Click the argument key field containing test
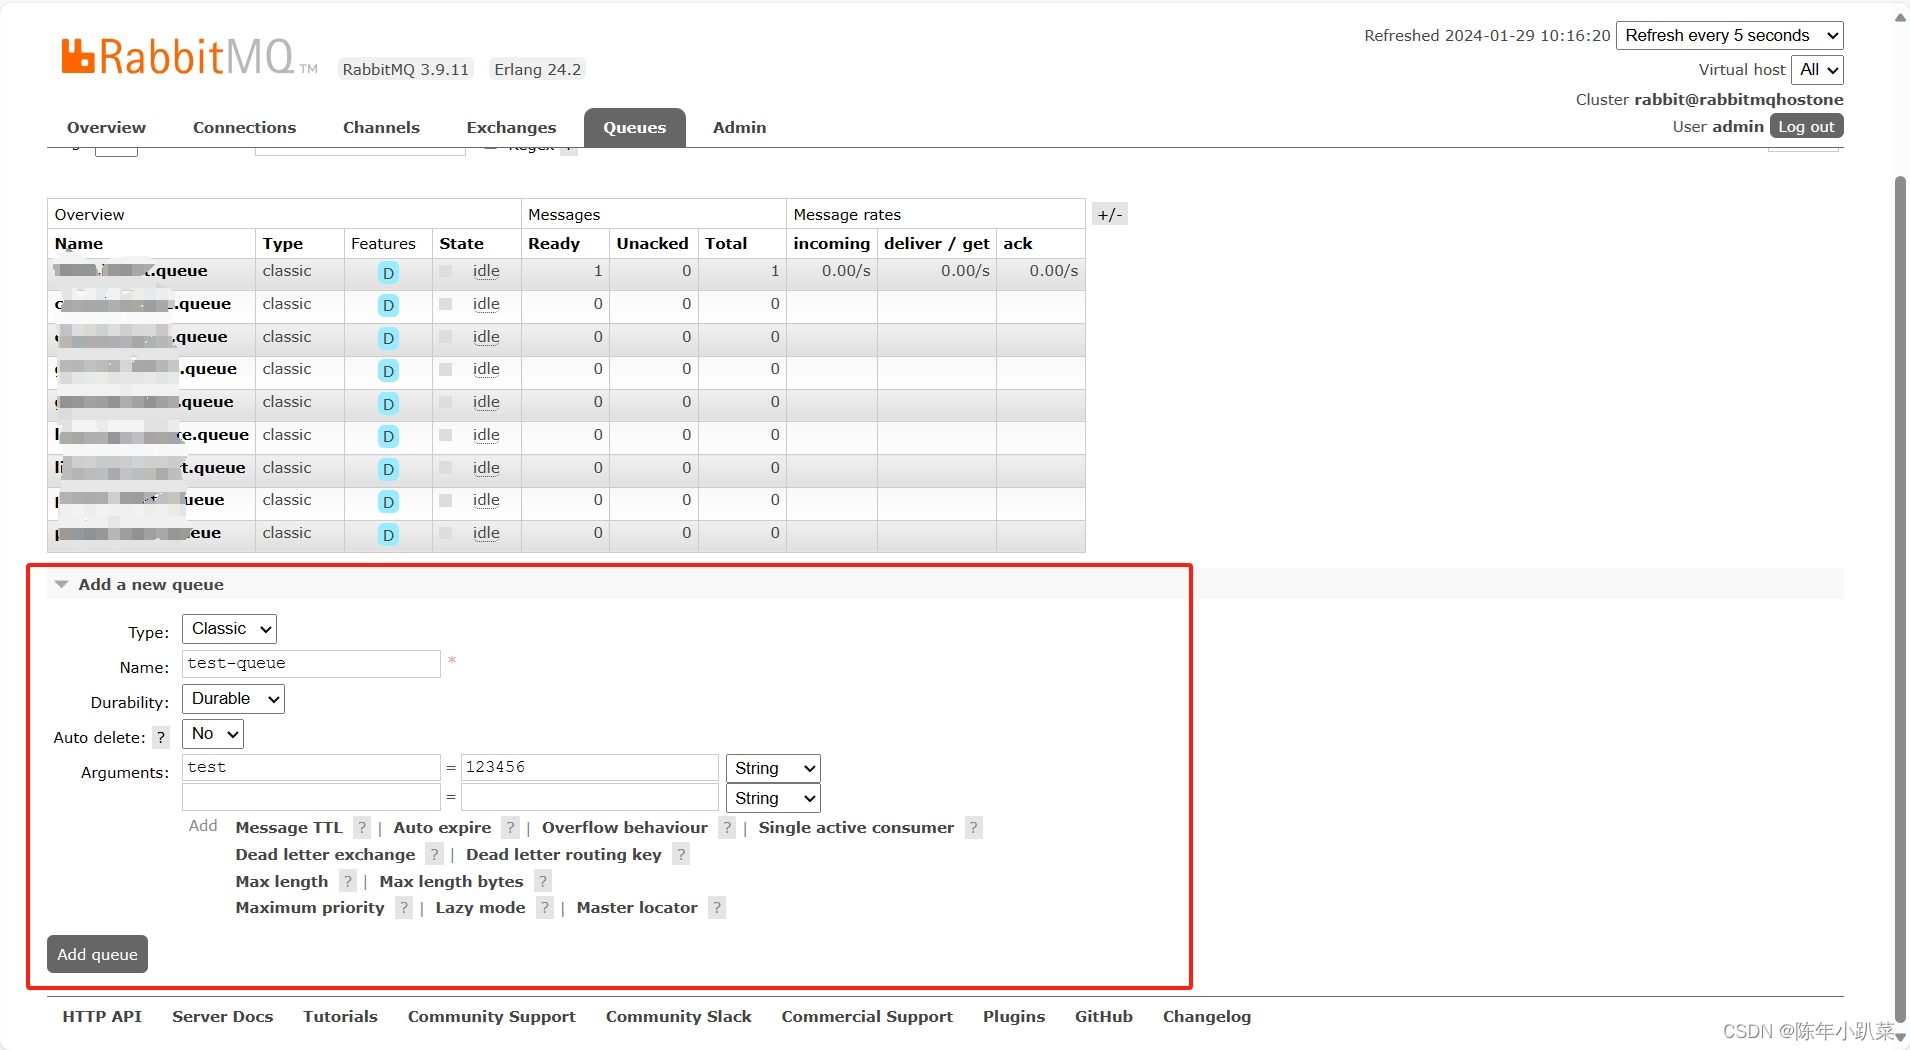Viewport: 1910px width, 1050px height. [x=311, y=768]
